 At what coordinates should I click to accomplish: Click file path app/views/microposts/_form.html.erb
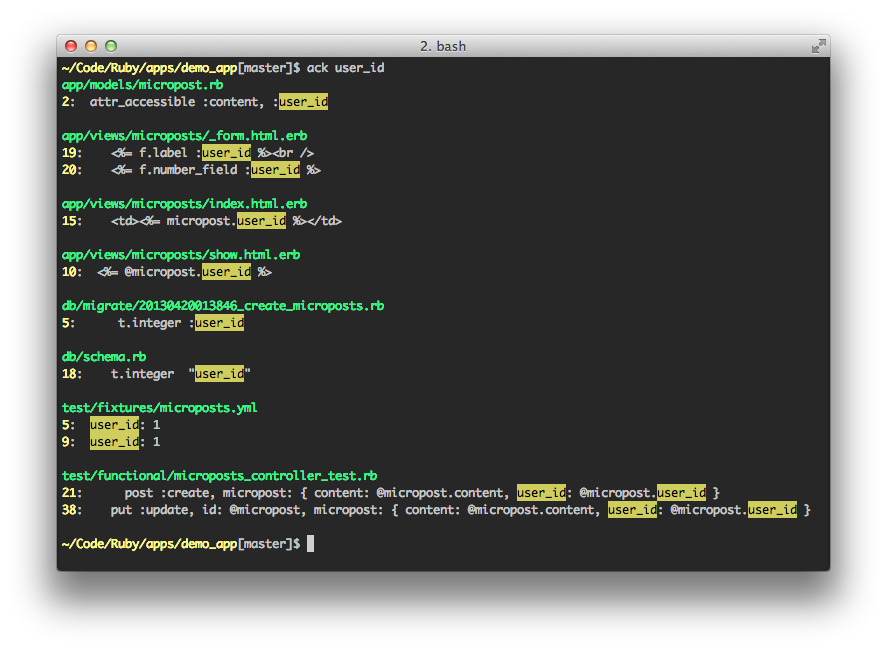[x=184, y=136]
